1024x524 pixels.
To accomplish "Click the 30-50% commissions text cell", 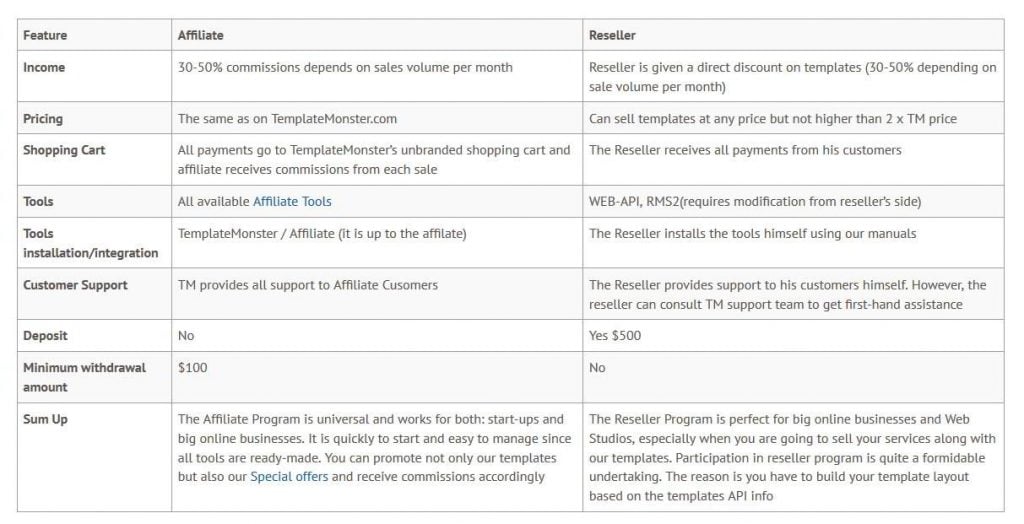I will (x=345, y=68).
